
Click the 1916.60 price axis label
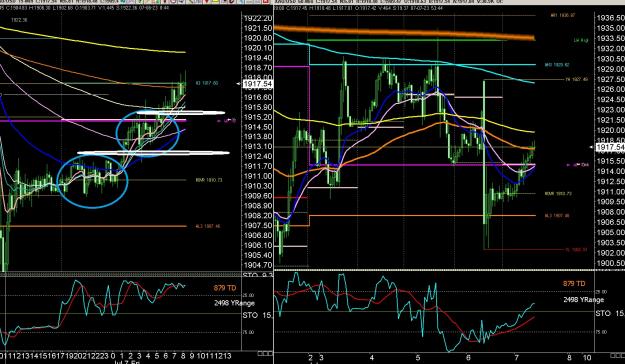[257, 97]
